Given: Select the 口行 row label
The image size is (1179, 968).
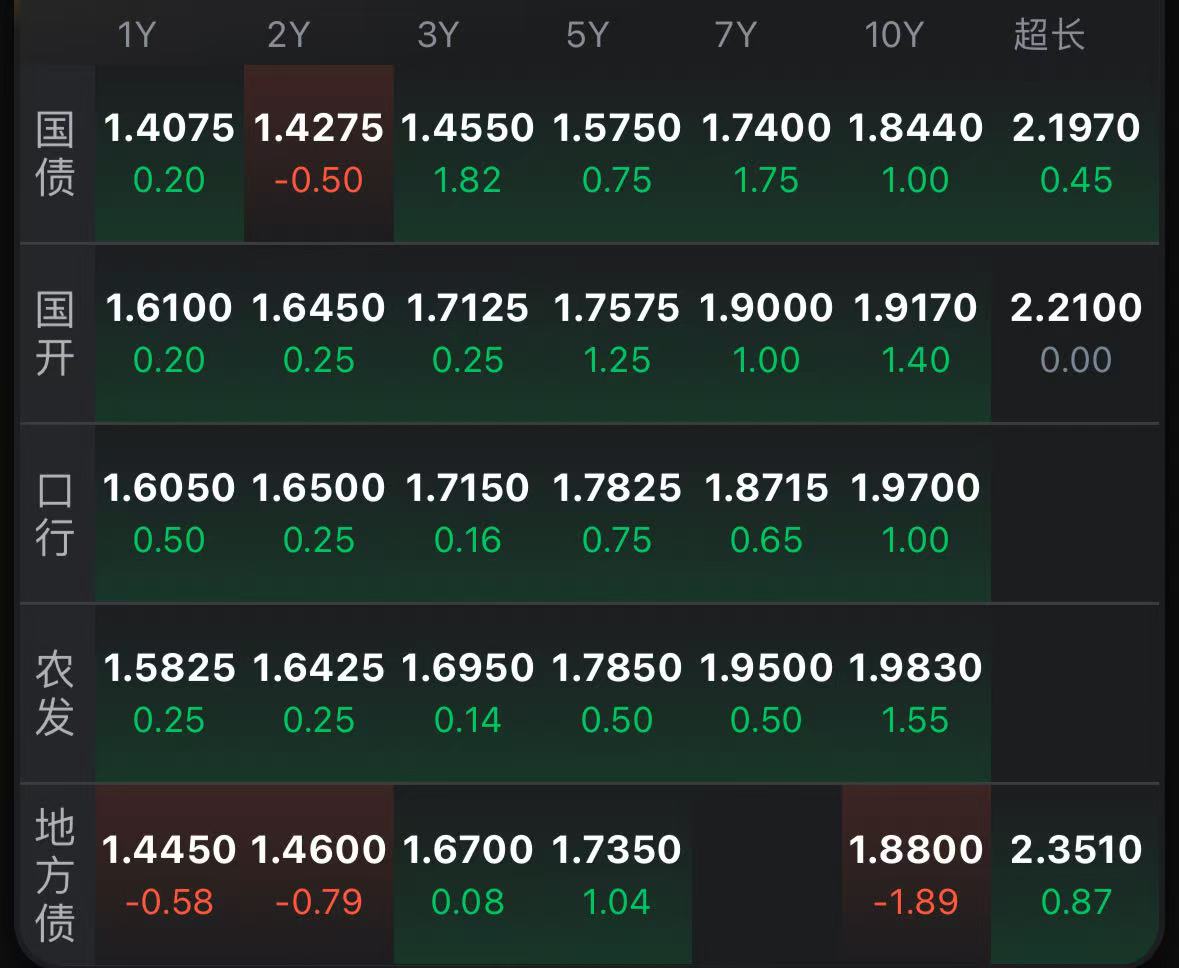Looking at the screenshot, I should 55,513.
